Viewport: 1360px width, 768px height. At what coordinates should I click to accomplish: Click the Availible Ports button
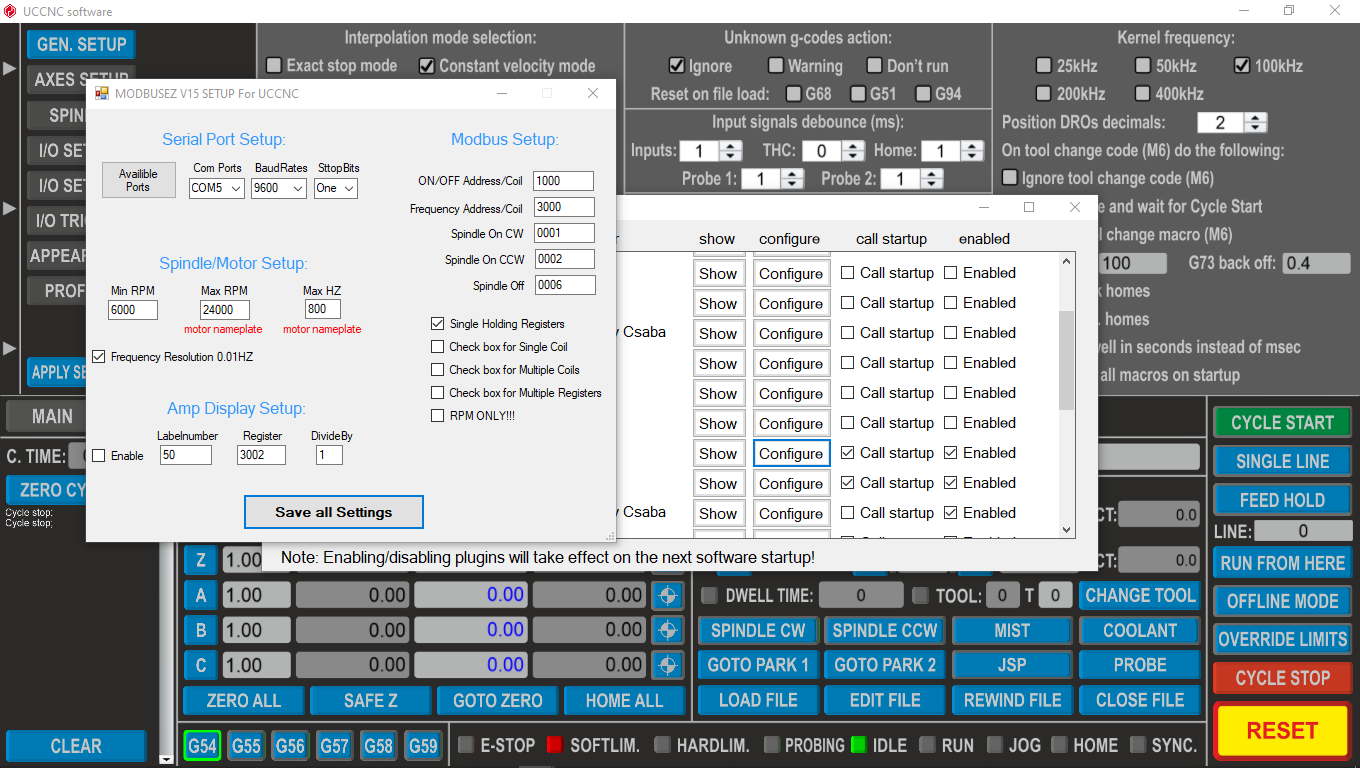pos(138,180)
